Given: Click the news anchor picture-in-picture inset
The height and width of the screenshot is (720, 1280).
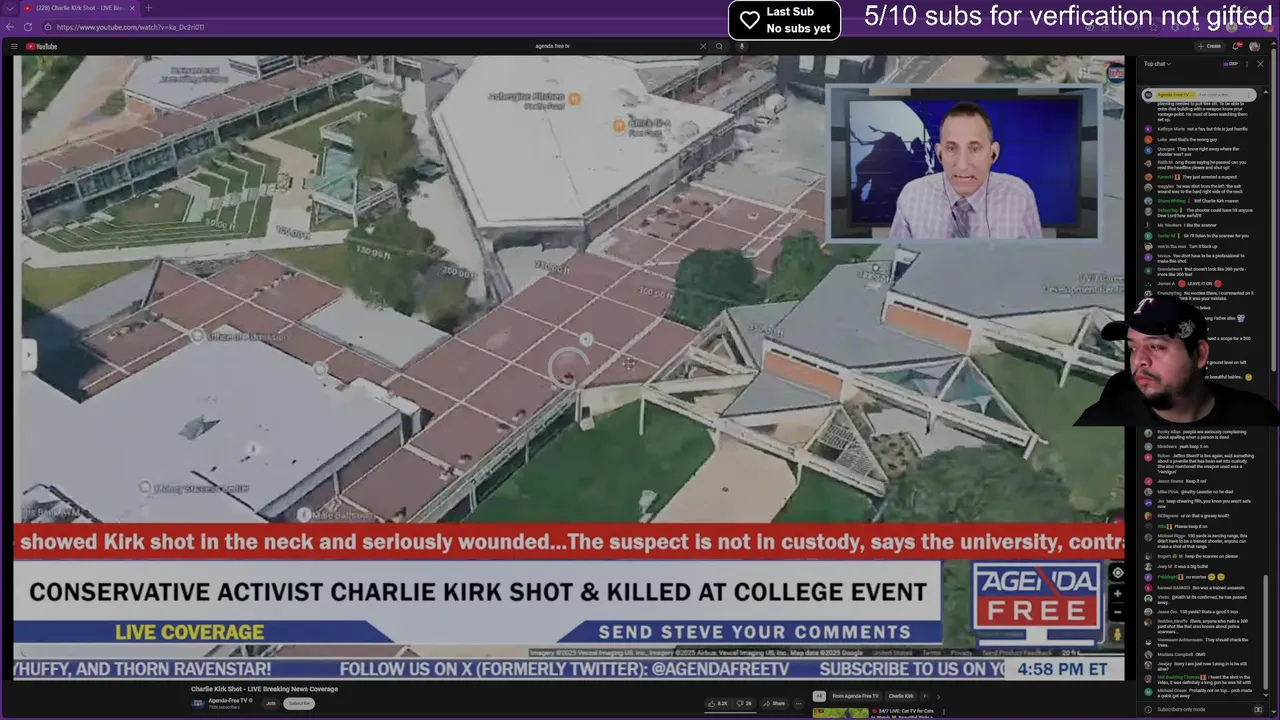Looking at the screenshot, I should [x=963, y=163].
